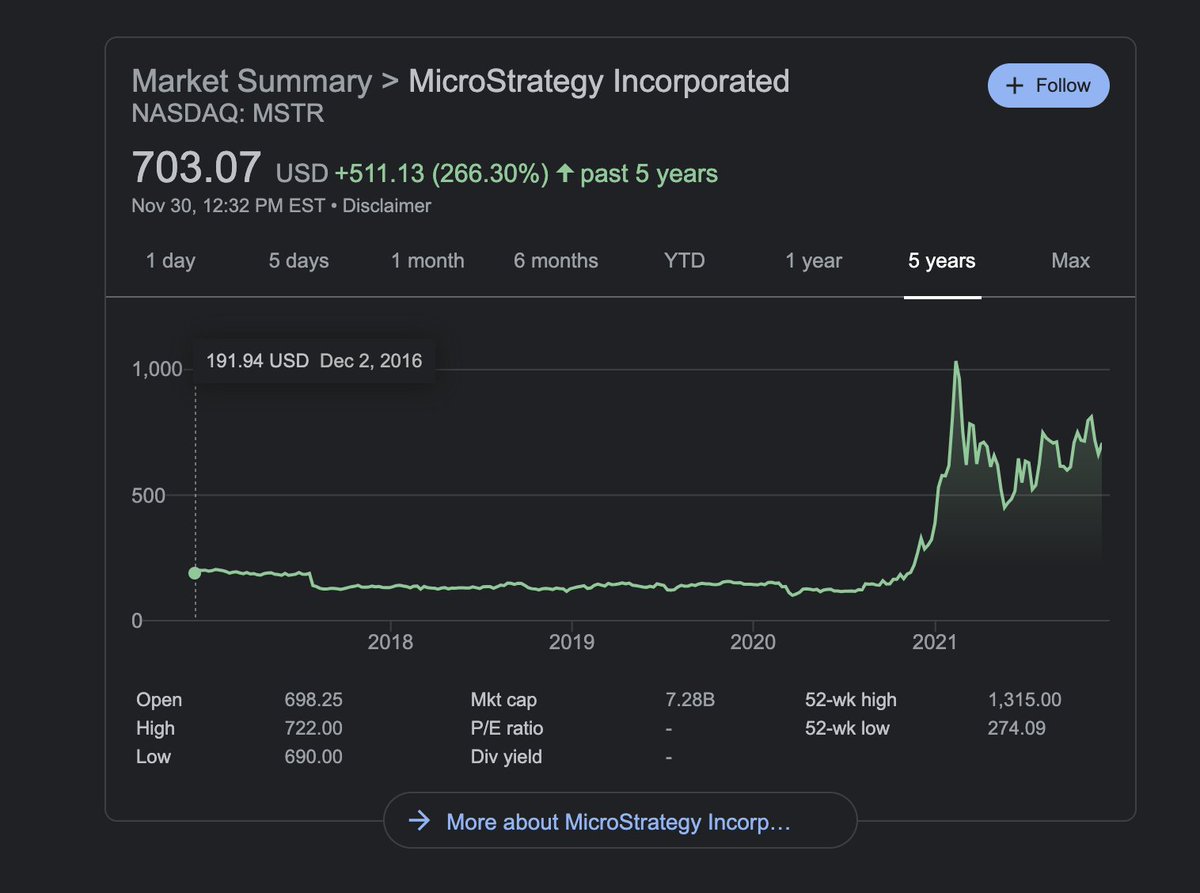Click the 703.07 current price

[197, 167]
